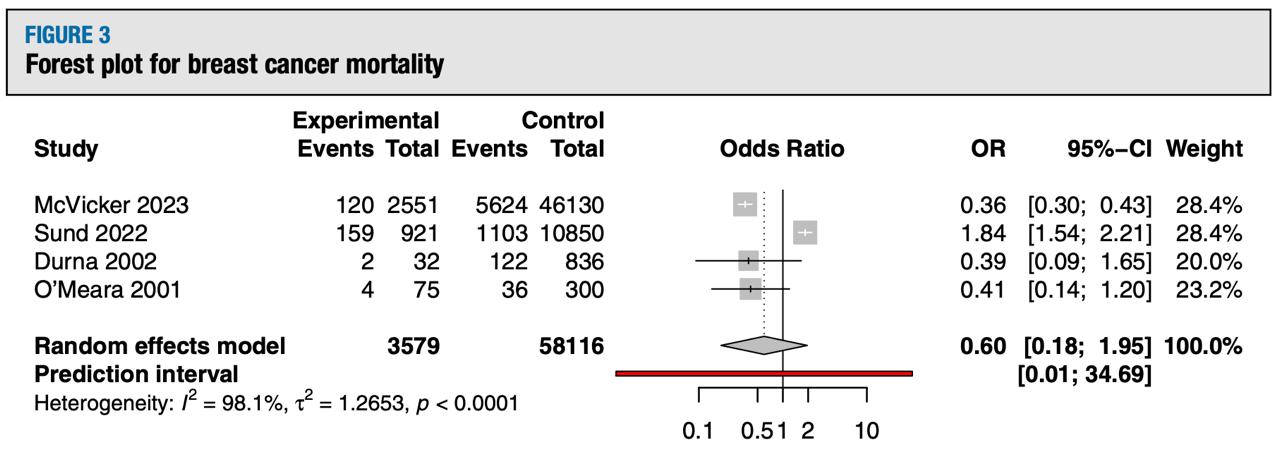Select the "McVicker 2023" study name
The width and height of the screenshot is (1280, 450).
[111, 206]
